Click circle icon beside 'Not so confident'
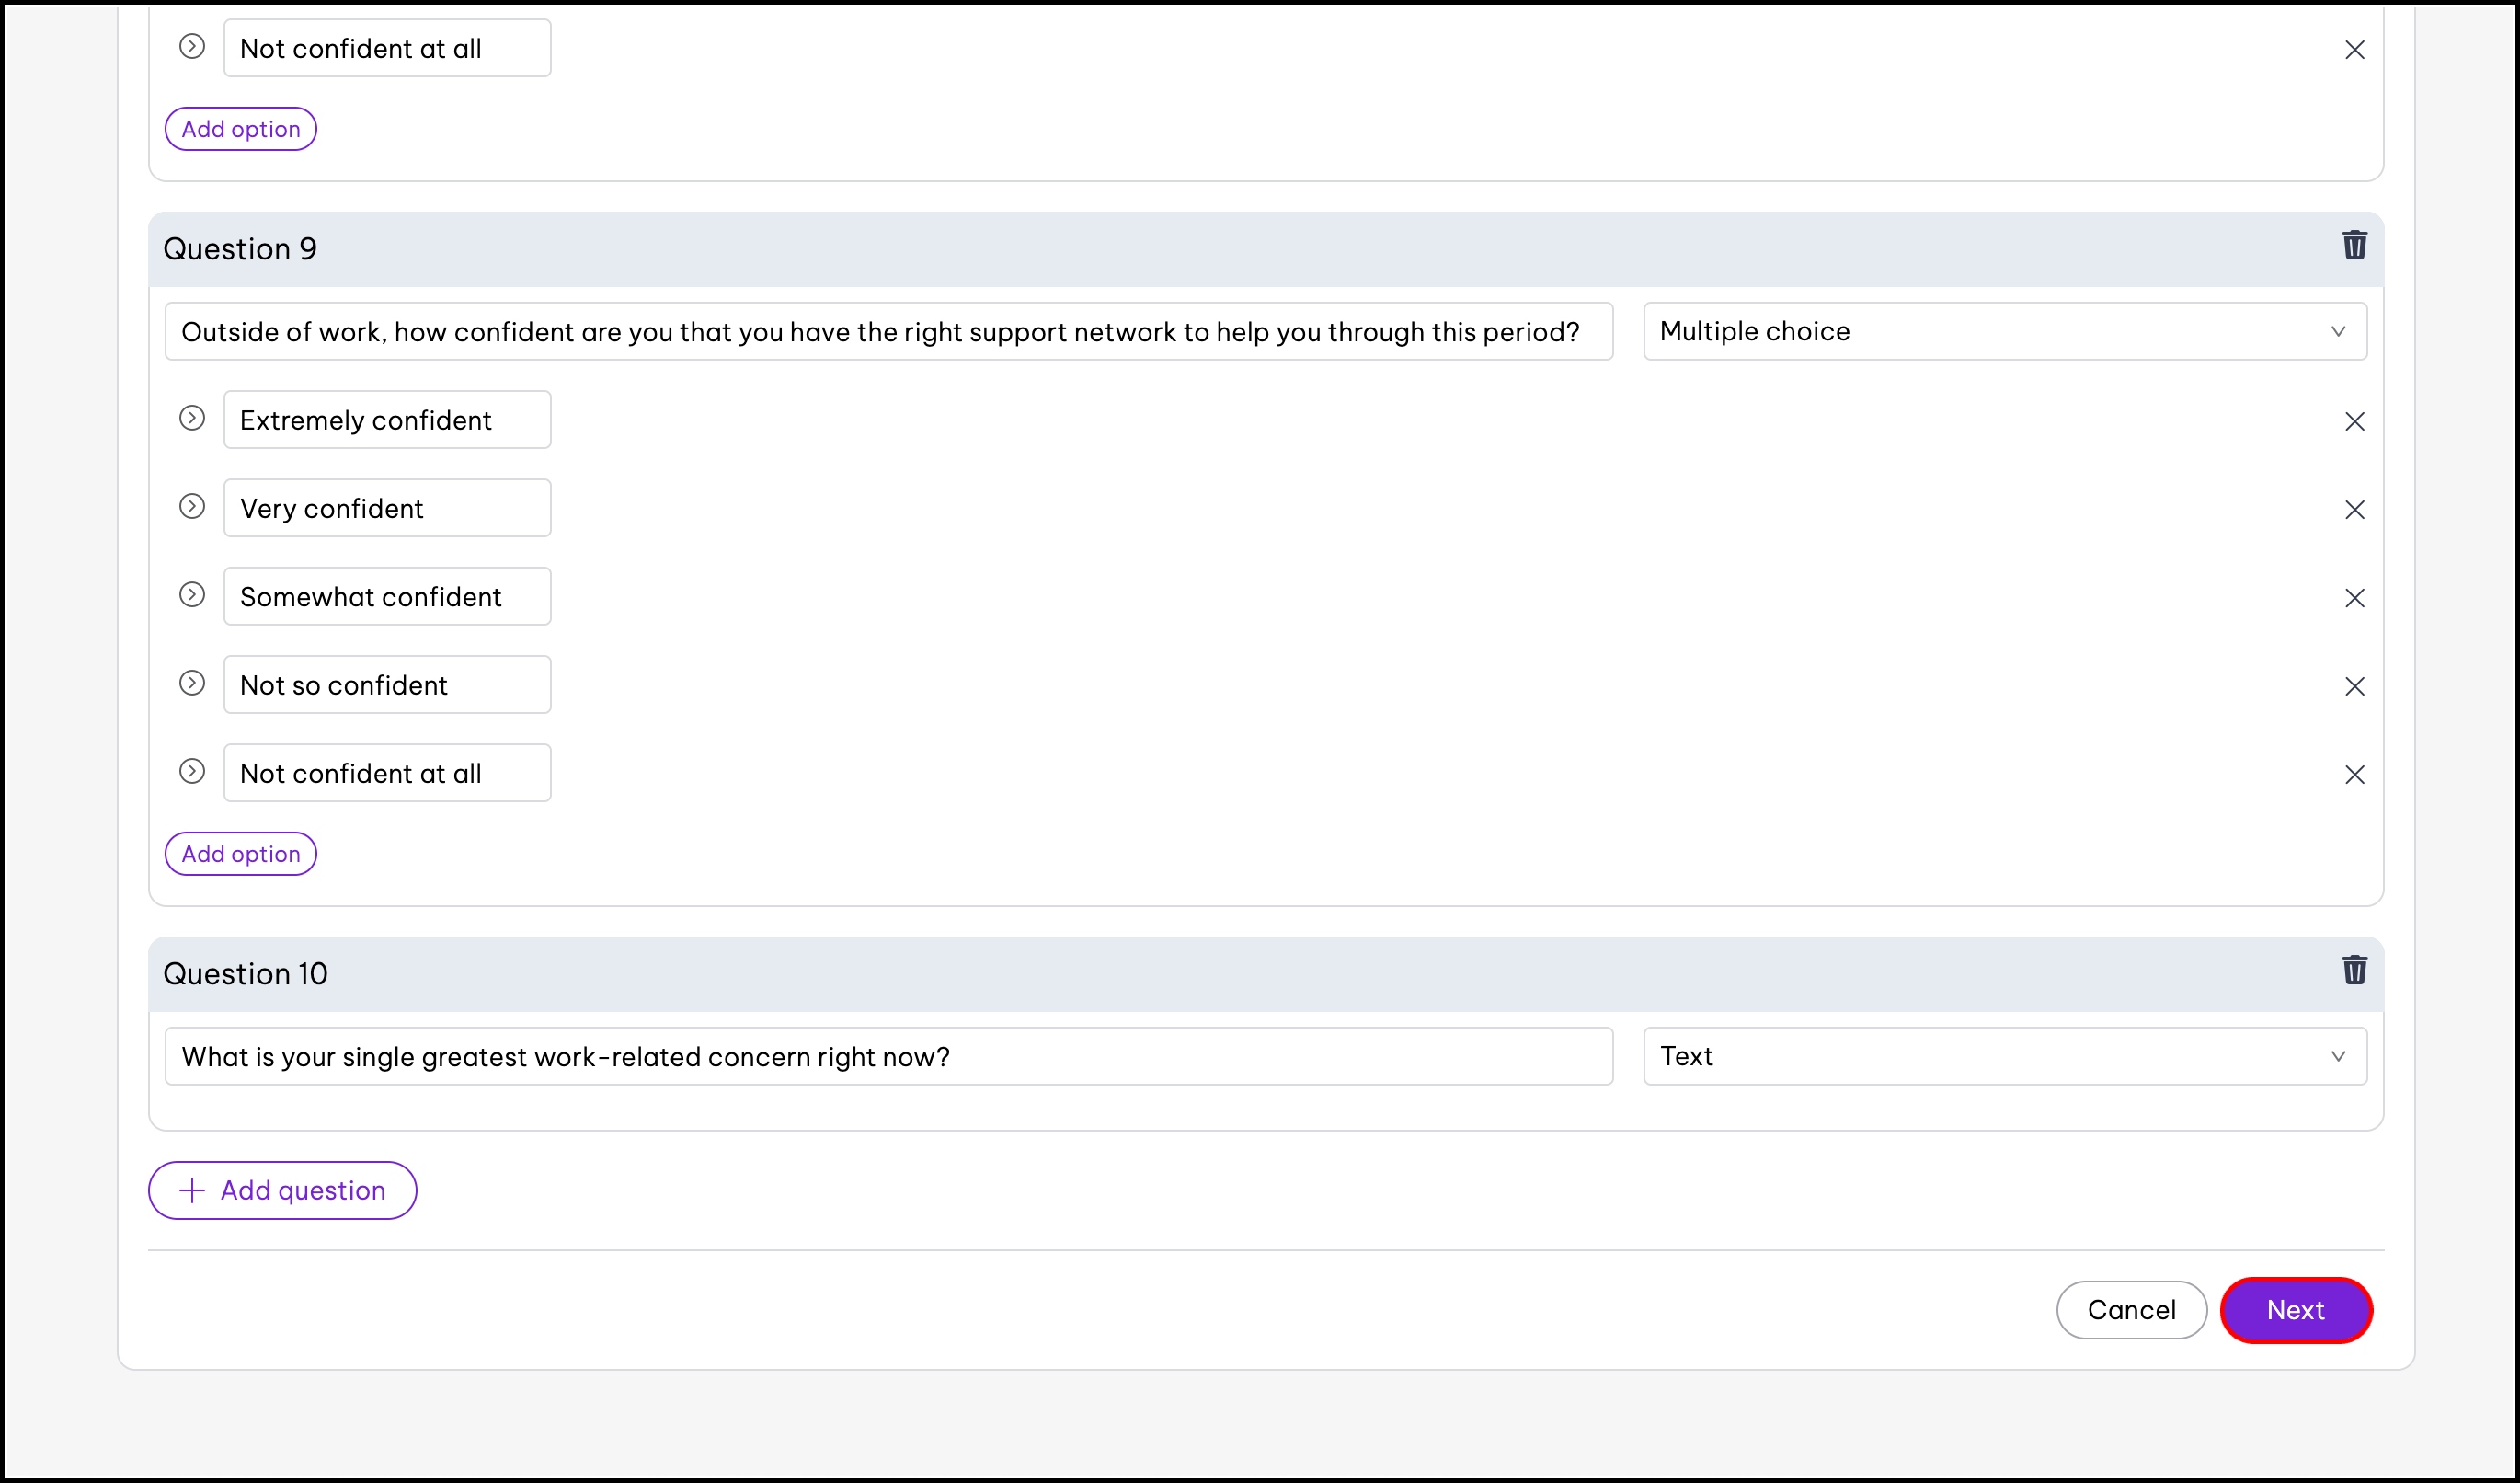 tap(192, 683)
